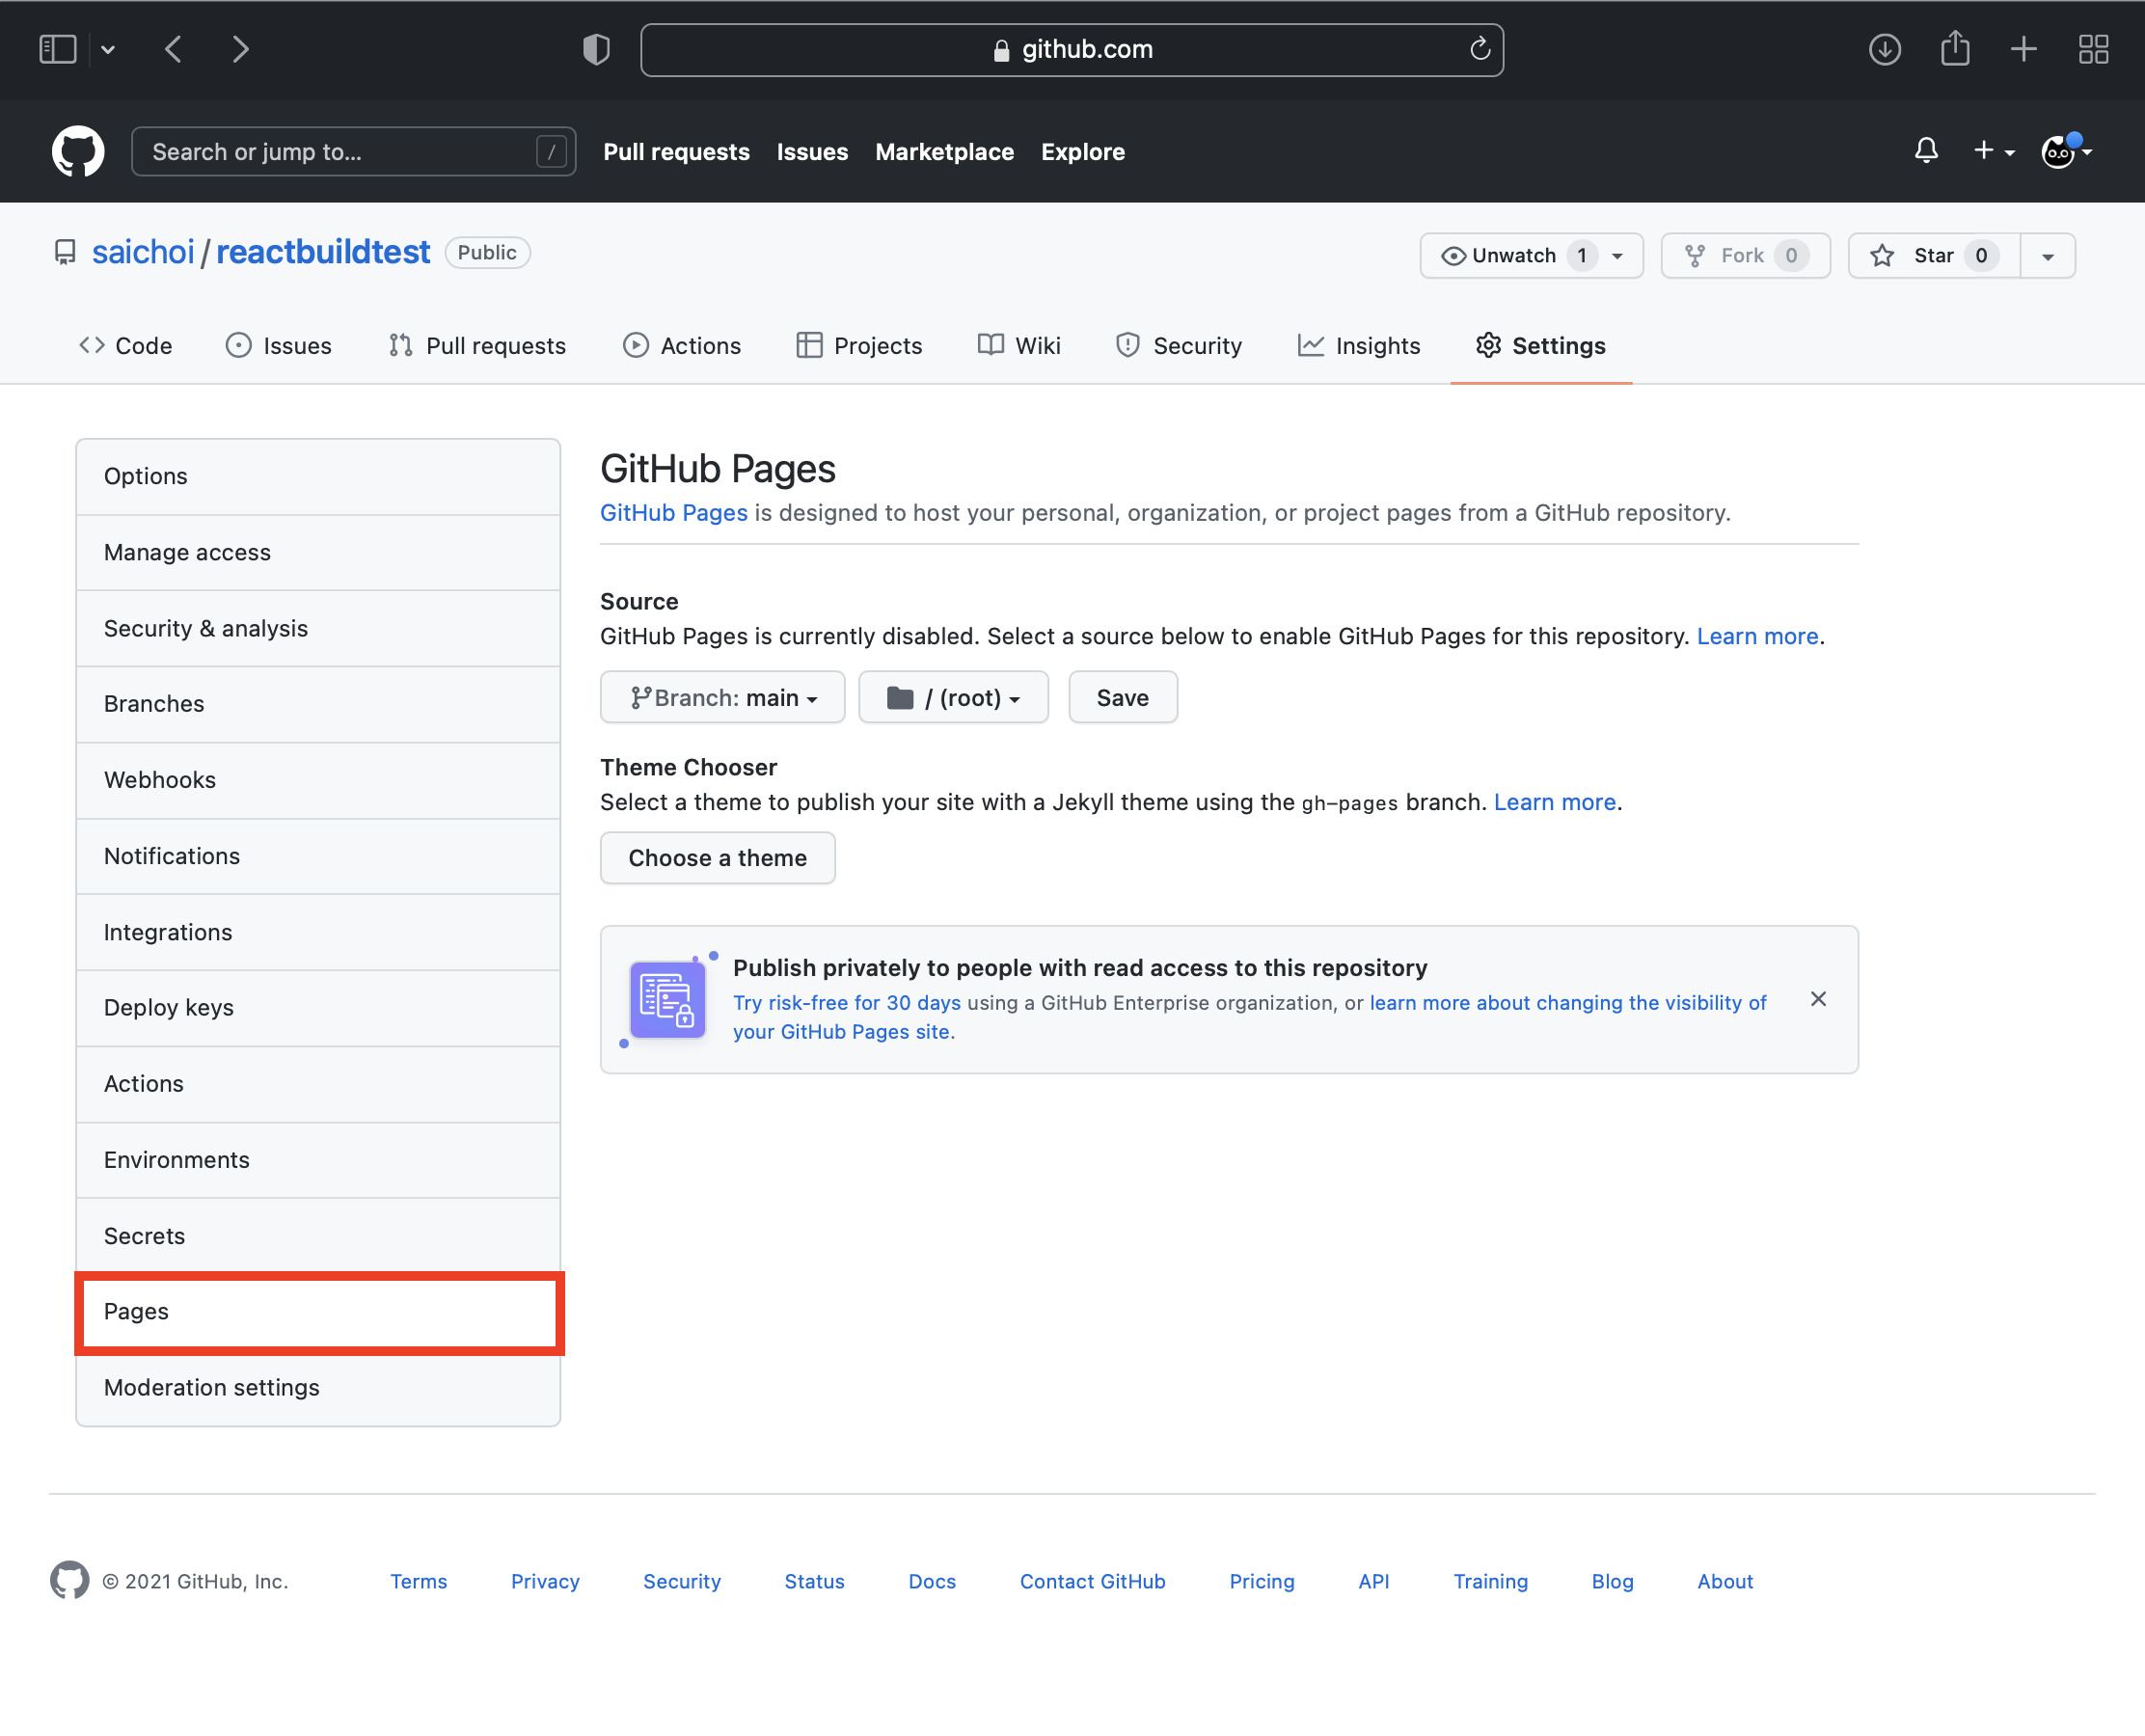Go back with the browser back arrow

point(174,49)
